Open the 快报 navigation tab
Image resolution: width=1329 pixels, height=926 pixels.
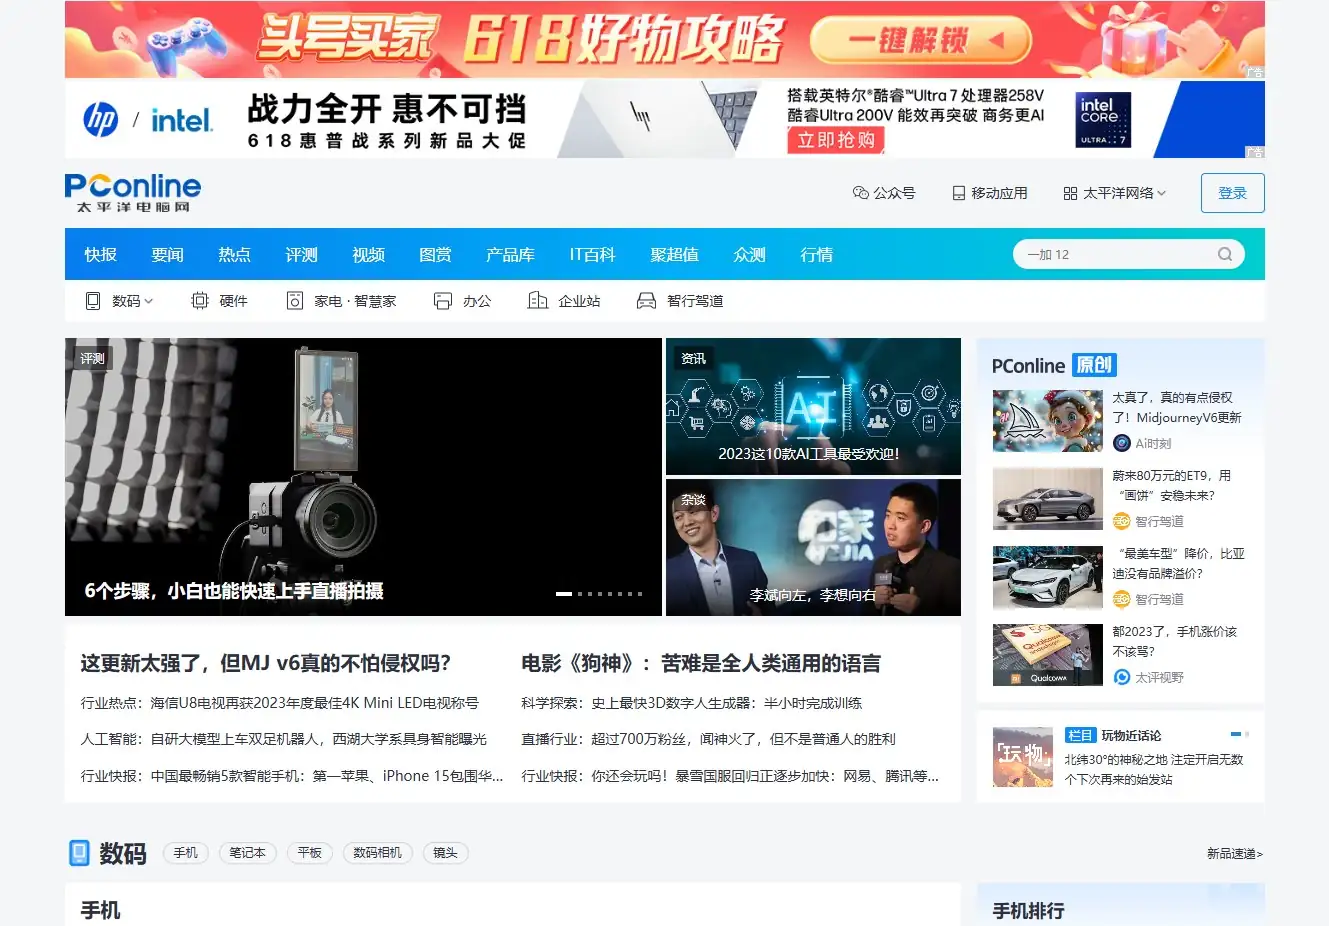(x=100, y=255)
